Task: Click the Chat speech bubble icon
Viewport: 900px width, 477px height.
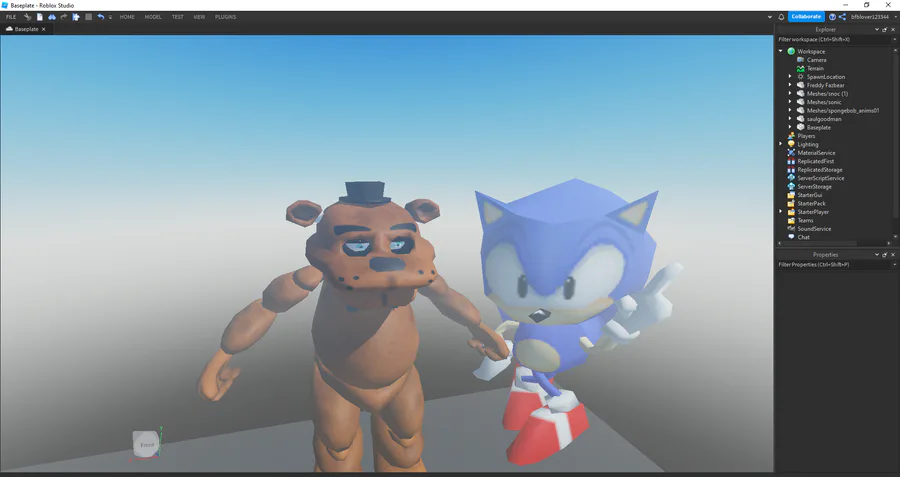Action: pyautogui.click(x=791, y=237)
